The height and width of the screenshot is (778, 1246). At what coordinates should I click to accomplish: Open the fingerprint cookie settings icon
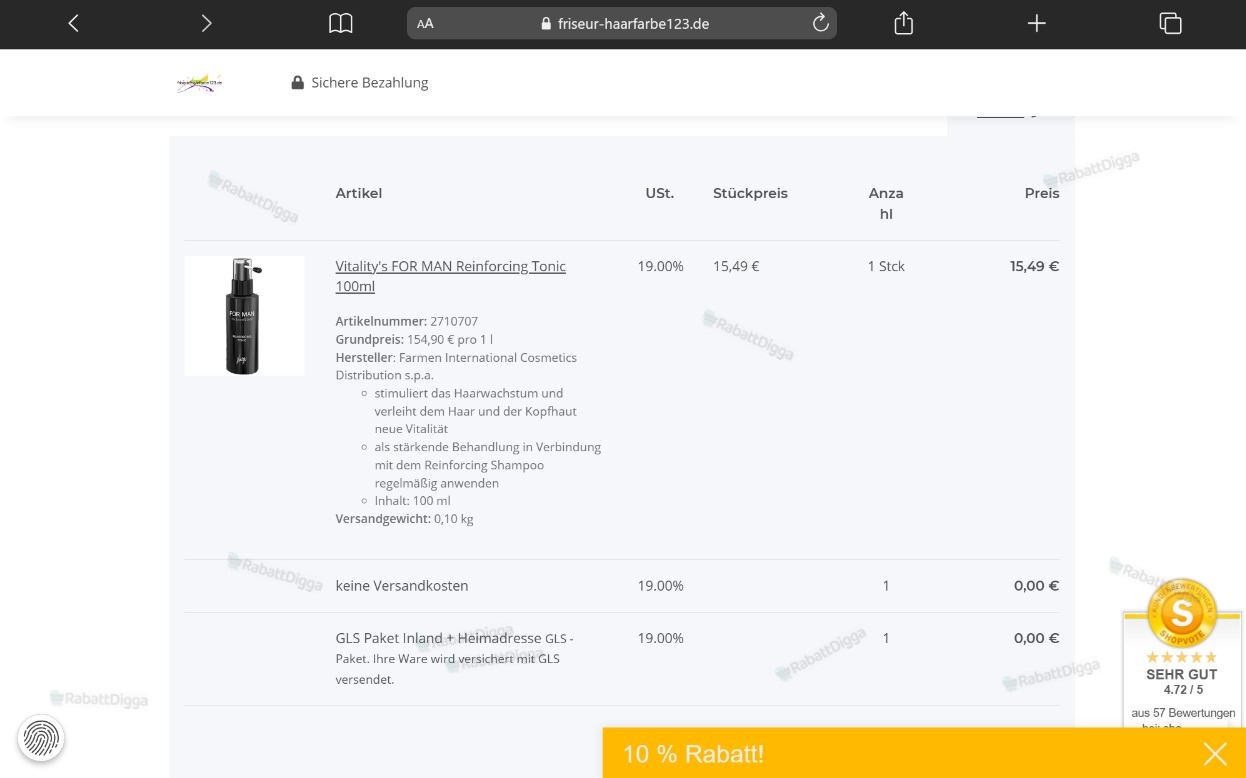(x=41, y=738)
